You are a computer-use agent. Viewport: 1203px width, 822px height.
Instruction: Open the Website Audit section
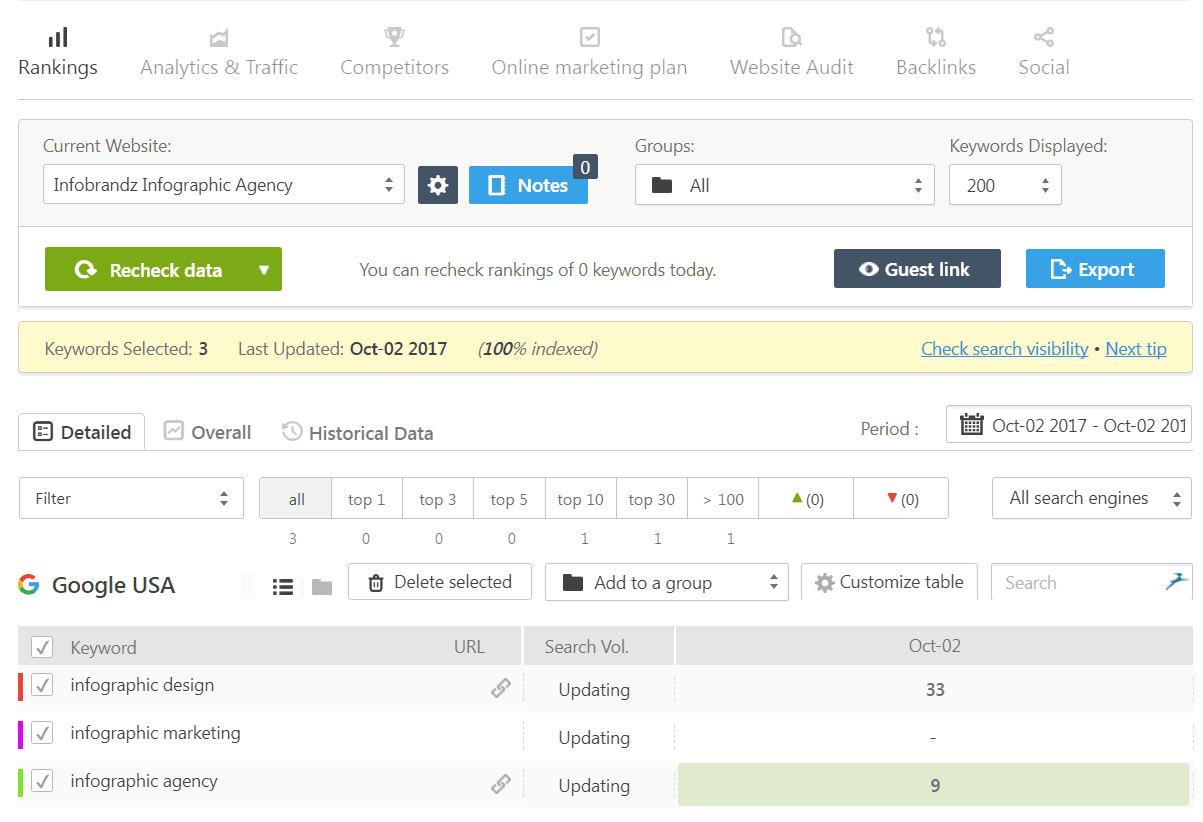[x=791, y=50]
